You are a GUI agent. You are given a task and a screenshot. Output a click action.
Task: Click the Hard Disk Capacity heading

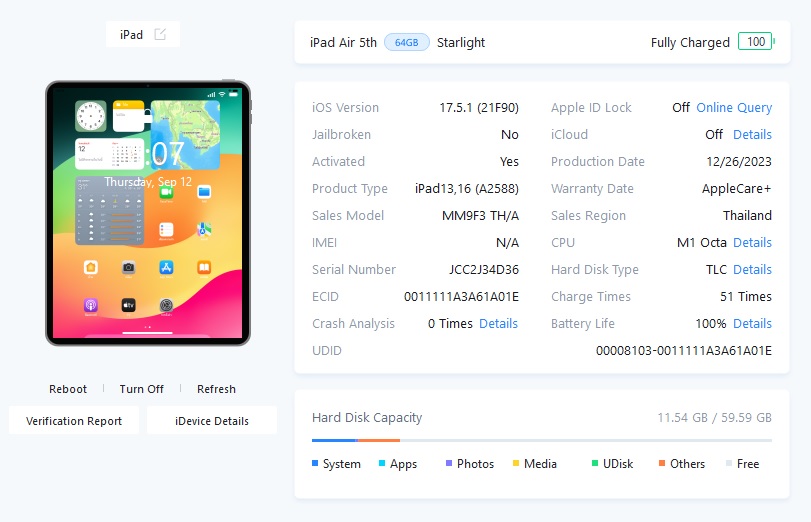(367, 417)
